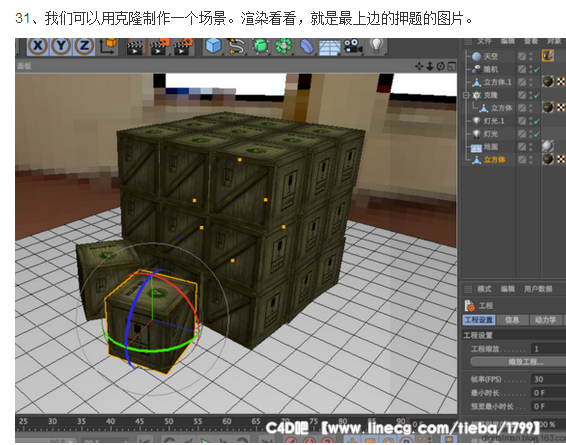Click the 工程 project settings icon
Image resolution: width=566 pixels, height=445 pixels.
click(470, 306)
